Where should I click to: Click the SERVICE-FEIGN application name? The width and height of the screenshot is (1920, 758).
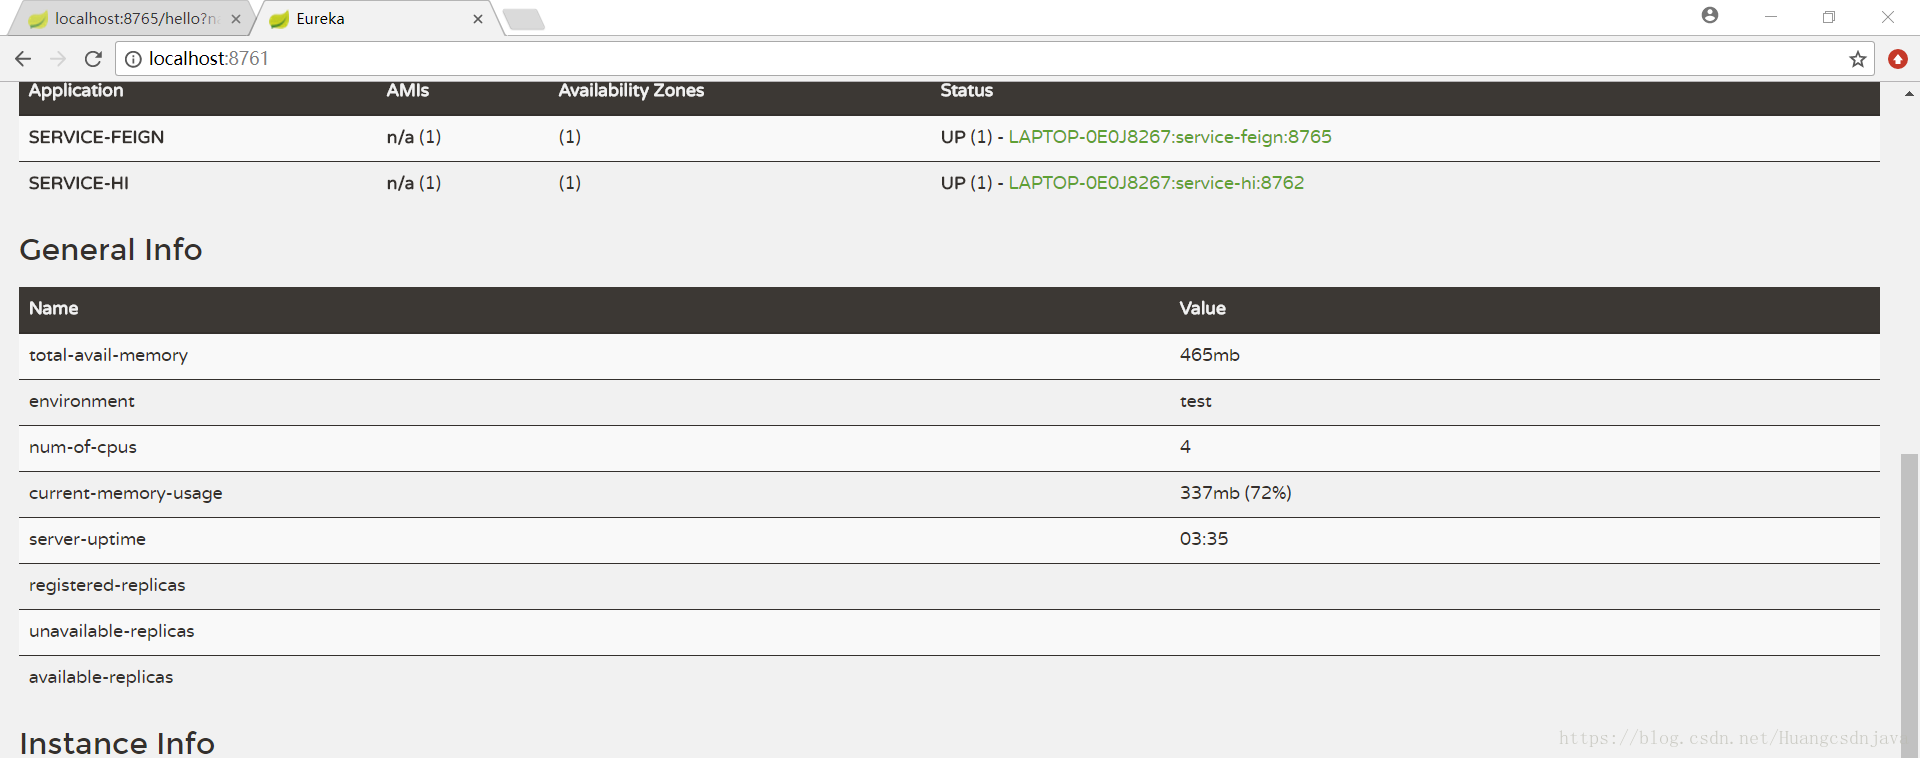(x=96, y=137)
